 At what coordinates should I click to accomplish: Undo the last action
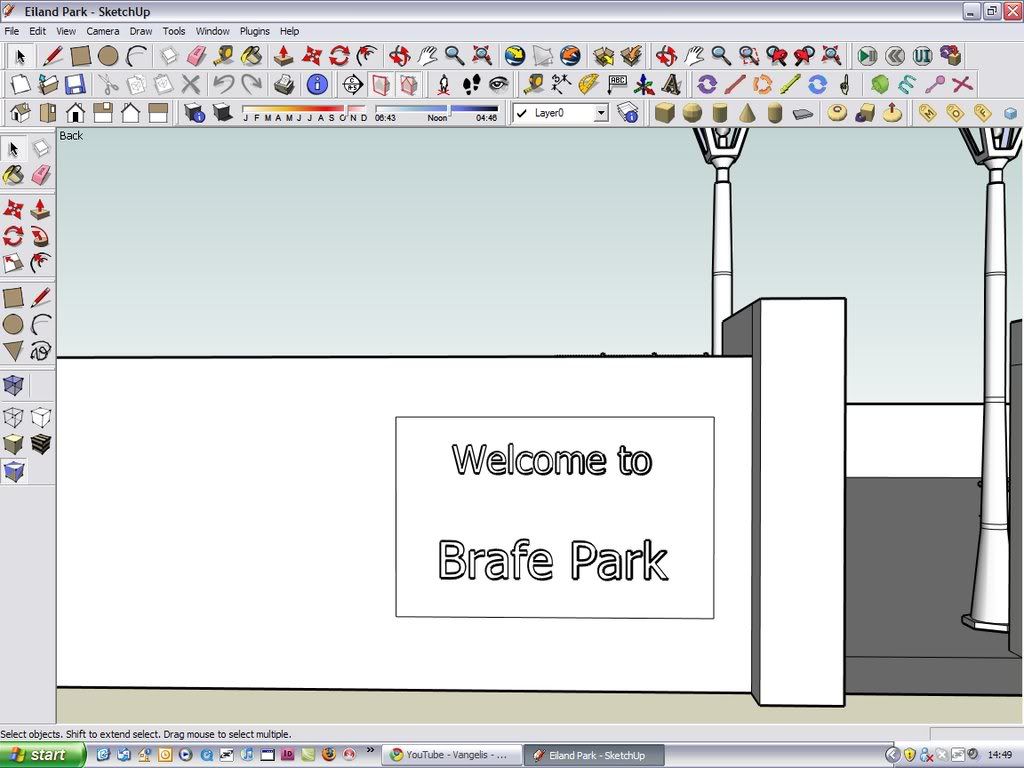[223, 84]
